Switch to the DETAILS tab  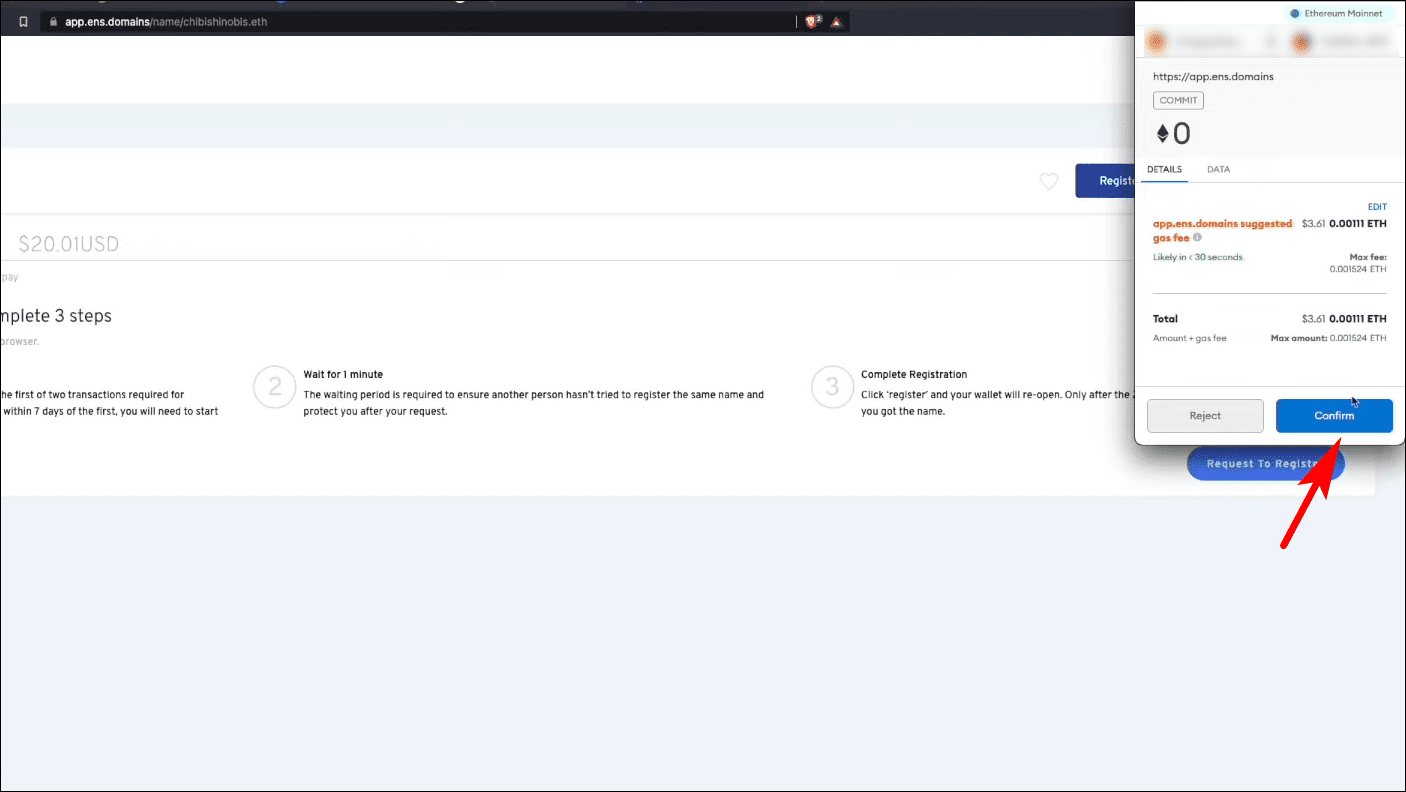(1164, 169)
